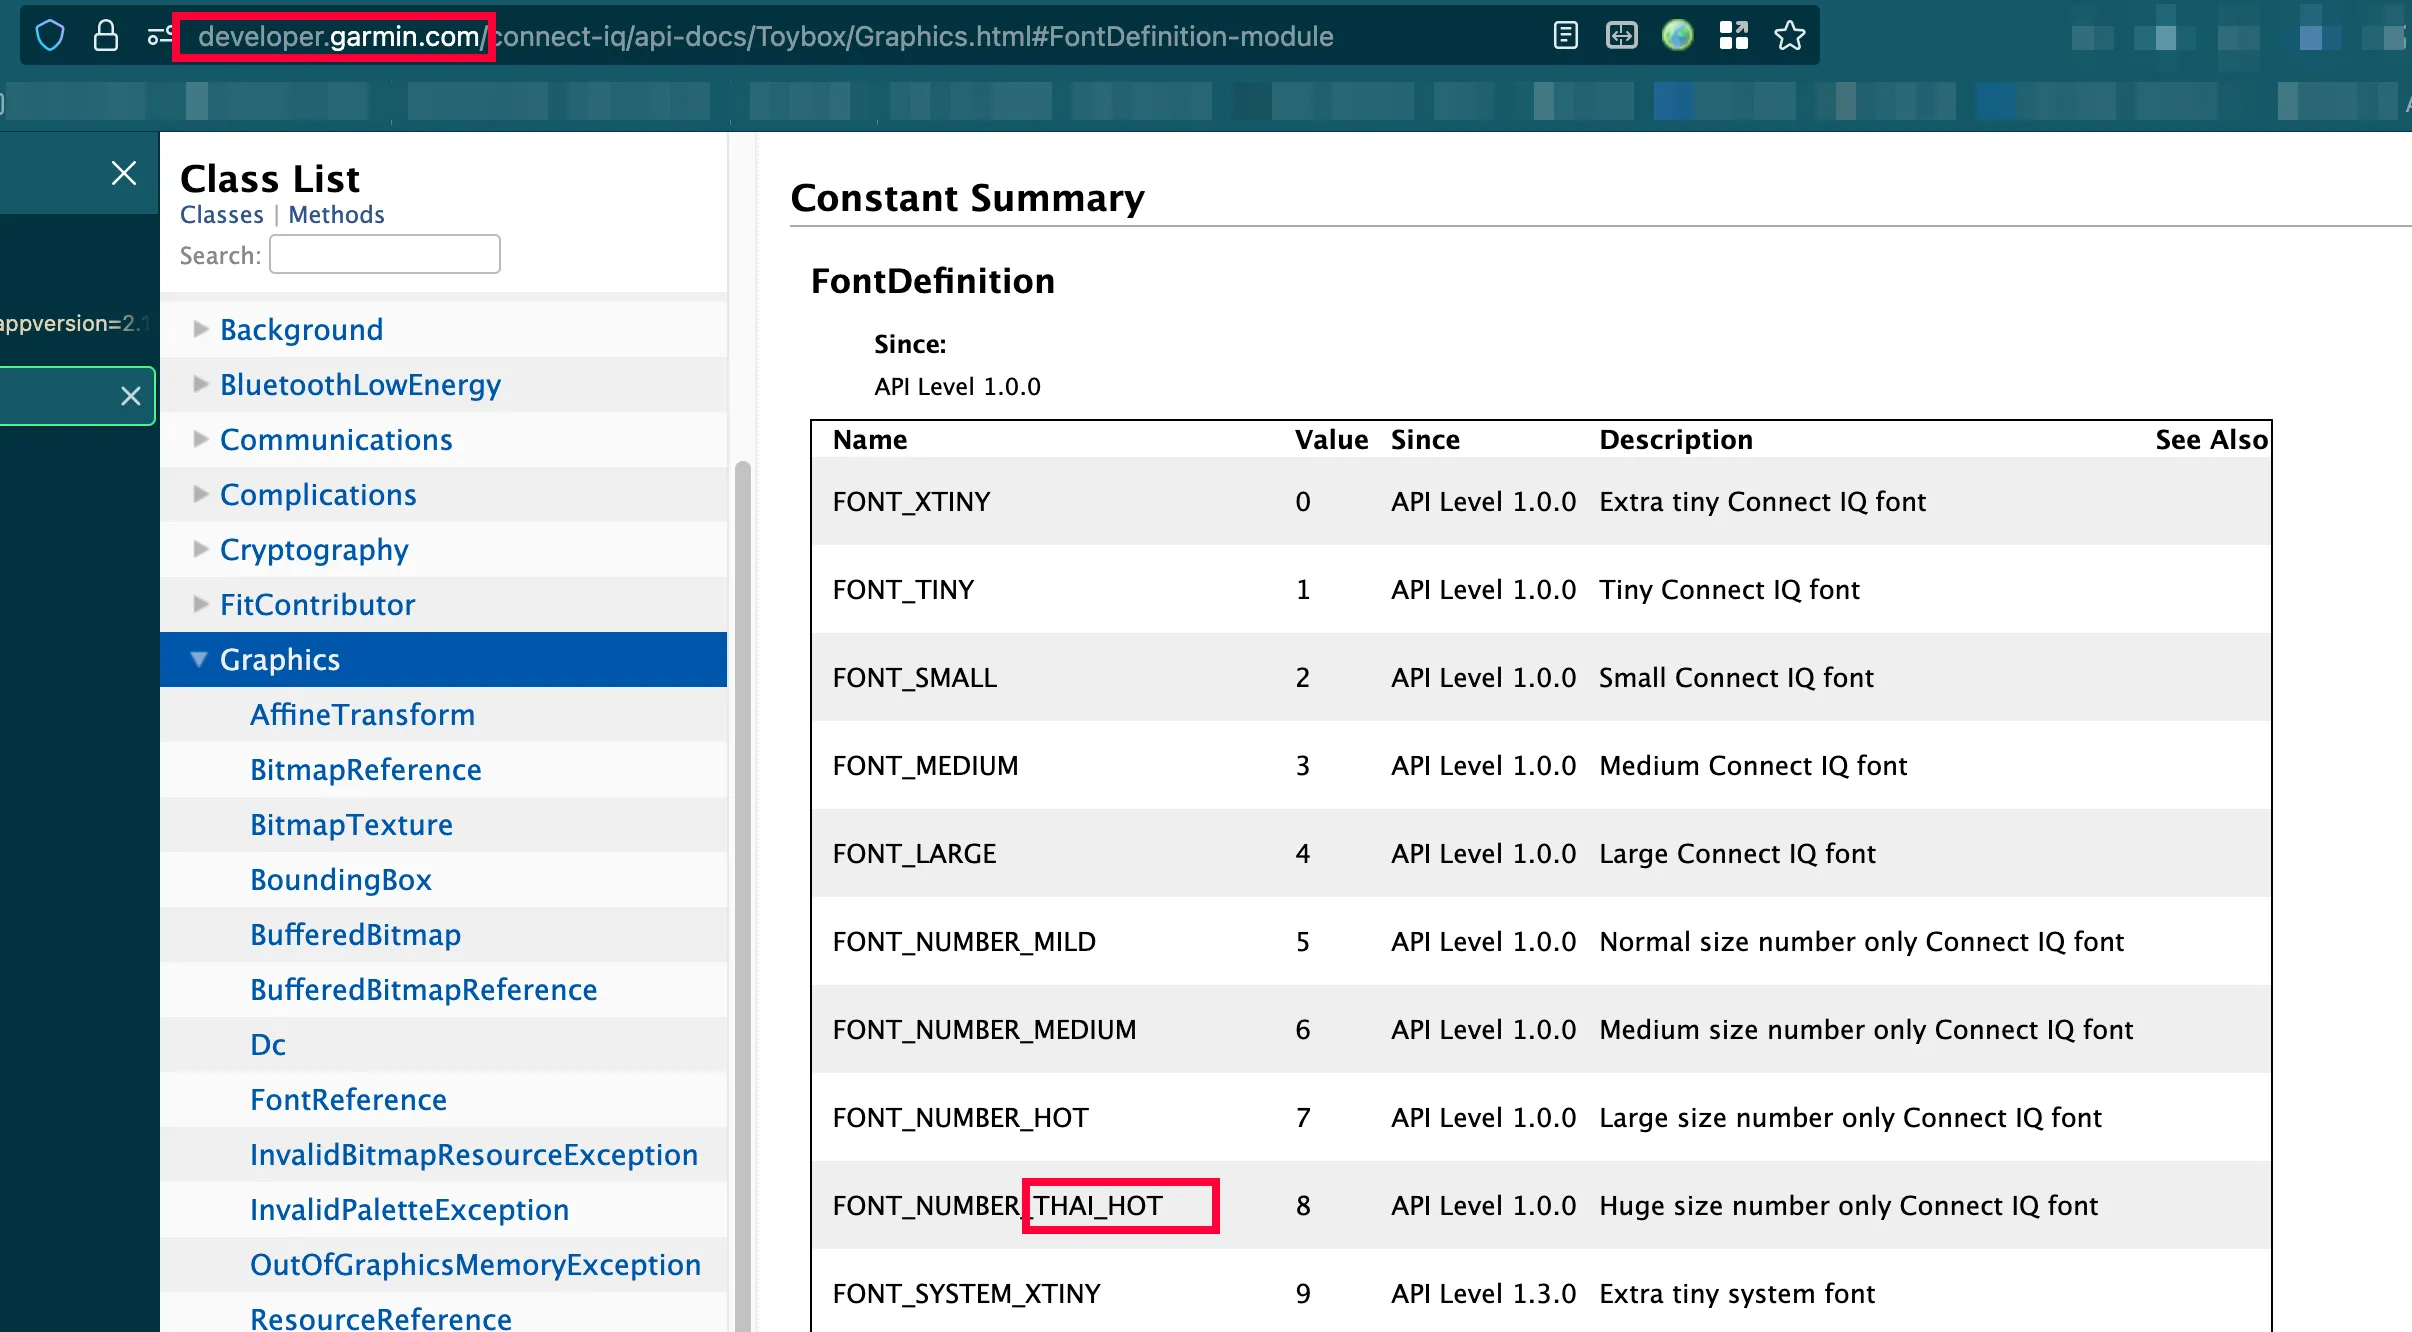Click the green globe extension icon
Viewport: 2412px width, 1332px height.
click(x=1677, y=36)
